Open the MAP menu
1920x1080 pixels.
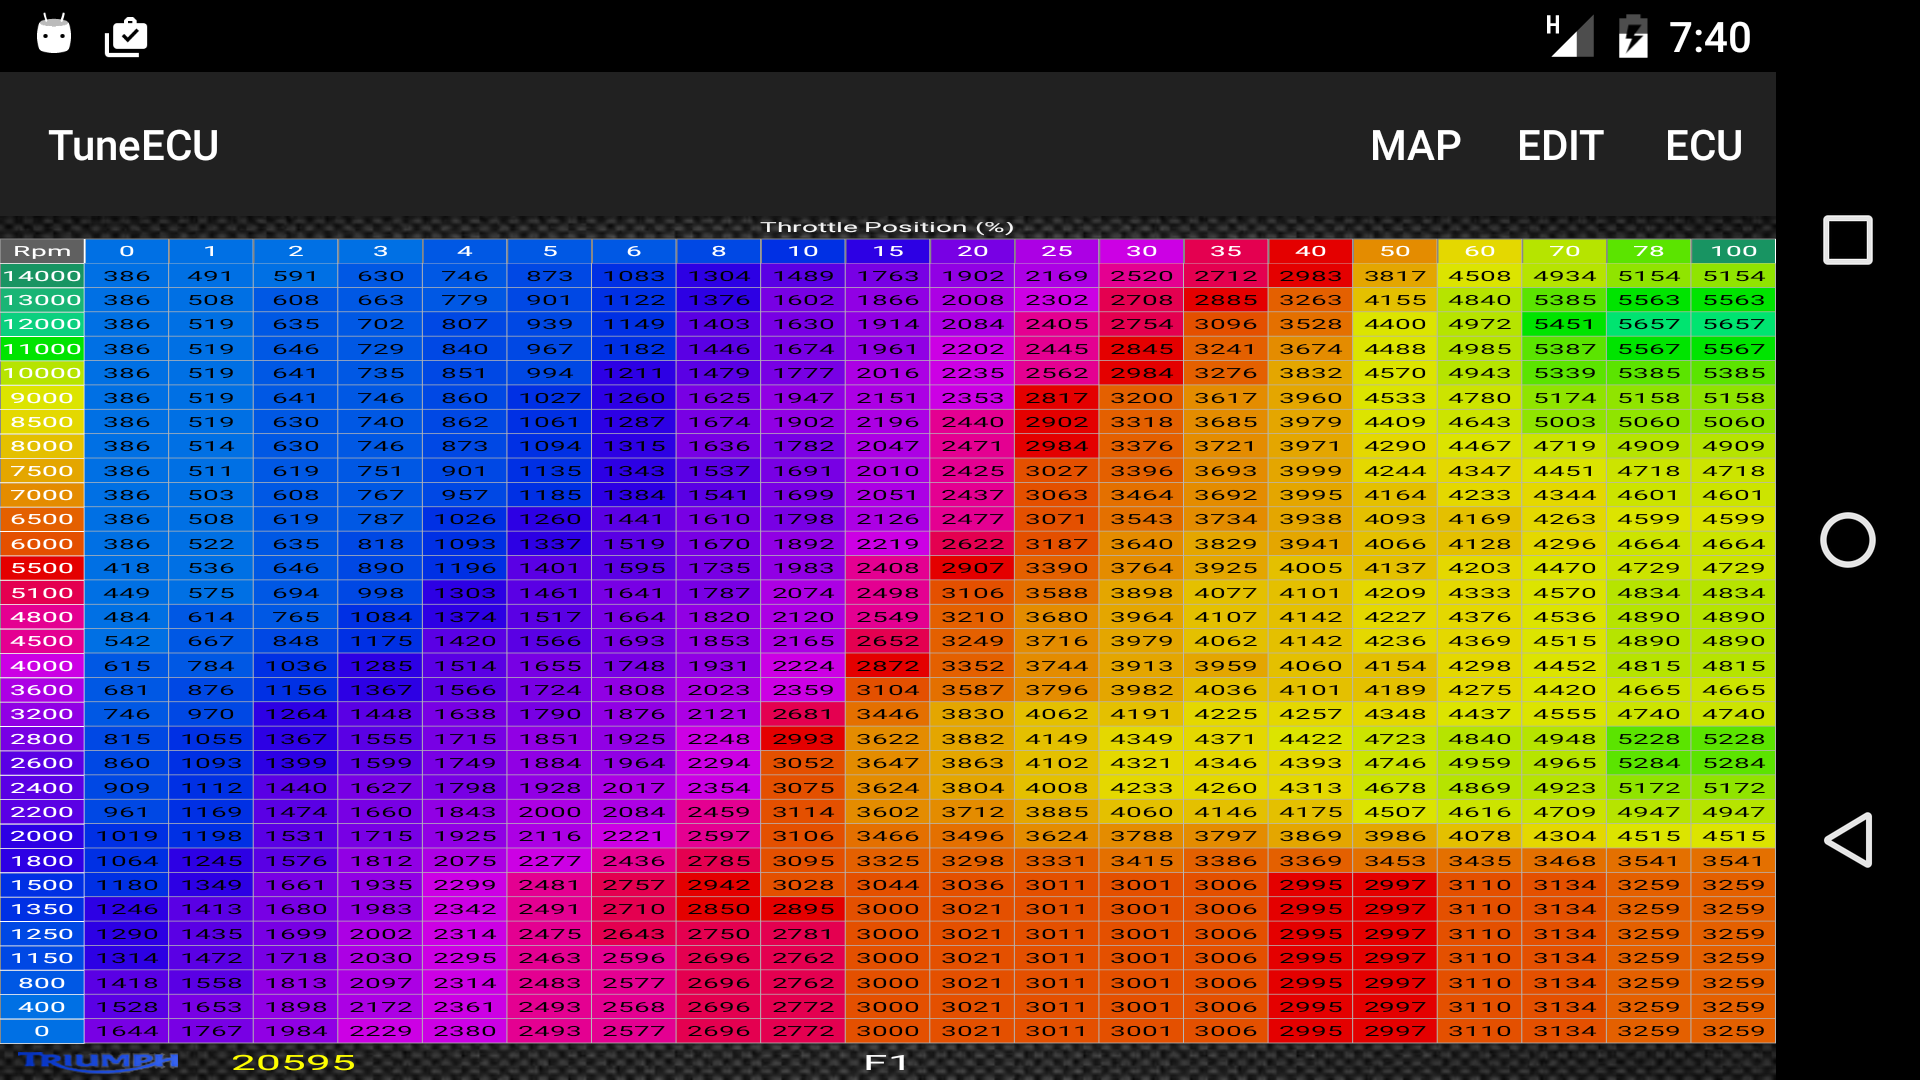(x=1415, y=146)
